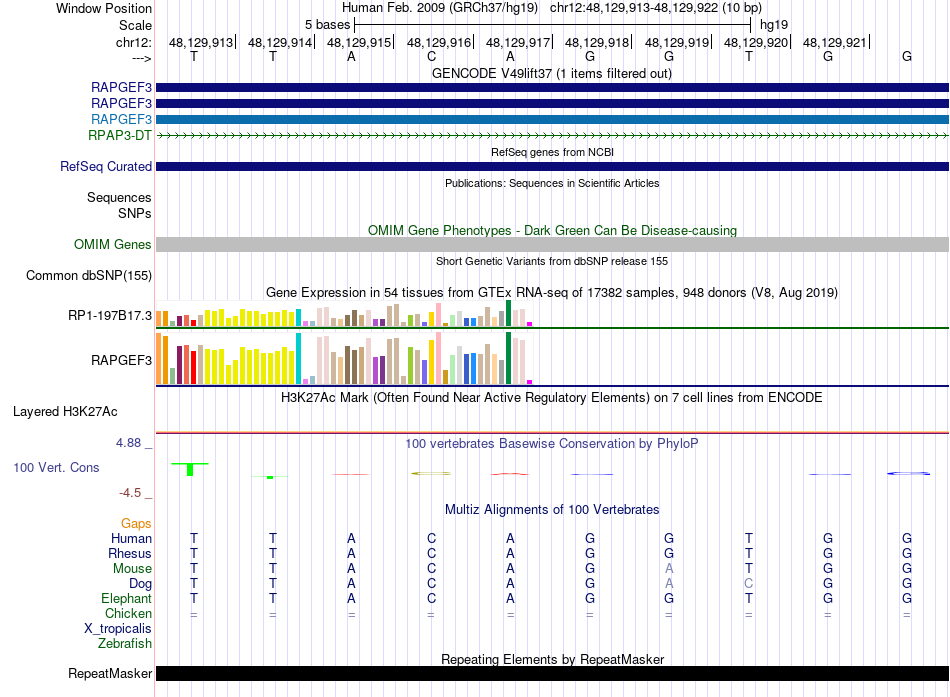Viewport: 950px width, 697px height.
Task: Click the ---> sequence direction arrow
Action: (x=141, y=58)
